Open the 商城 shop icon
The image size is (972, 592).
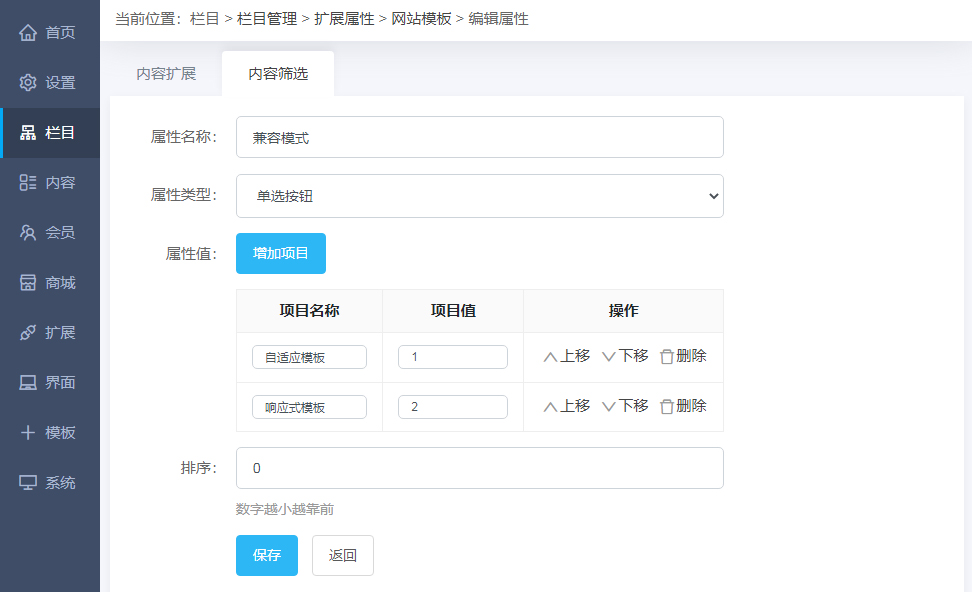point(28,283)
